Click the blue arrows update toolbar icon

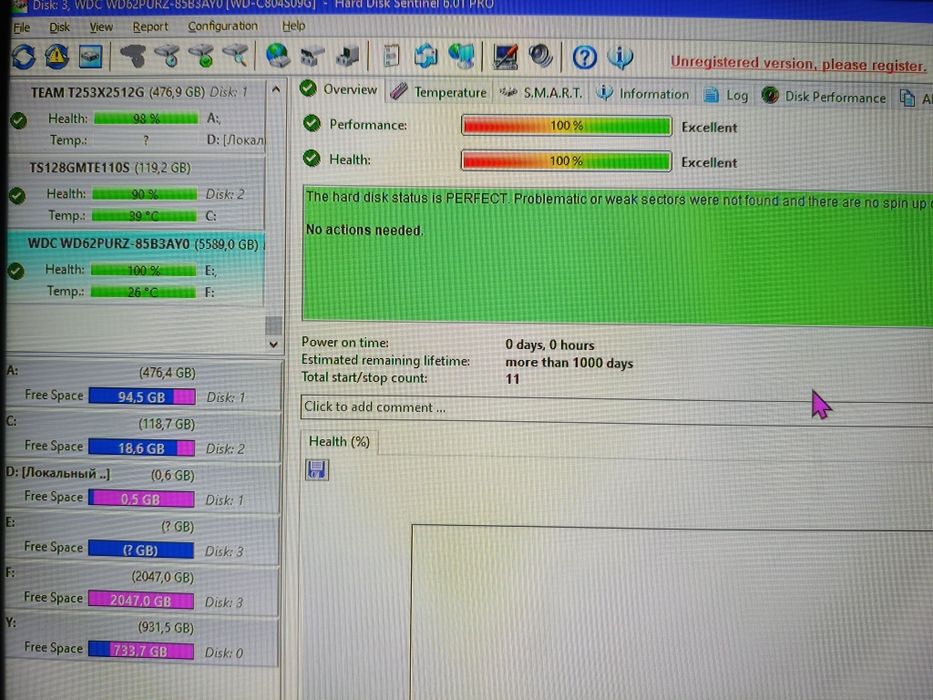[426, 57]
